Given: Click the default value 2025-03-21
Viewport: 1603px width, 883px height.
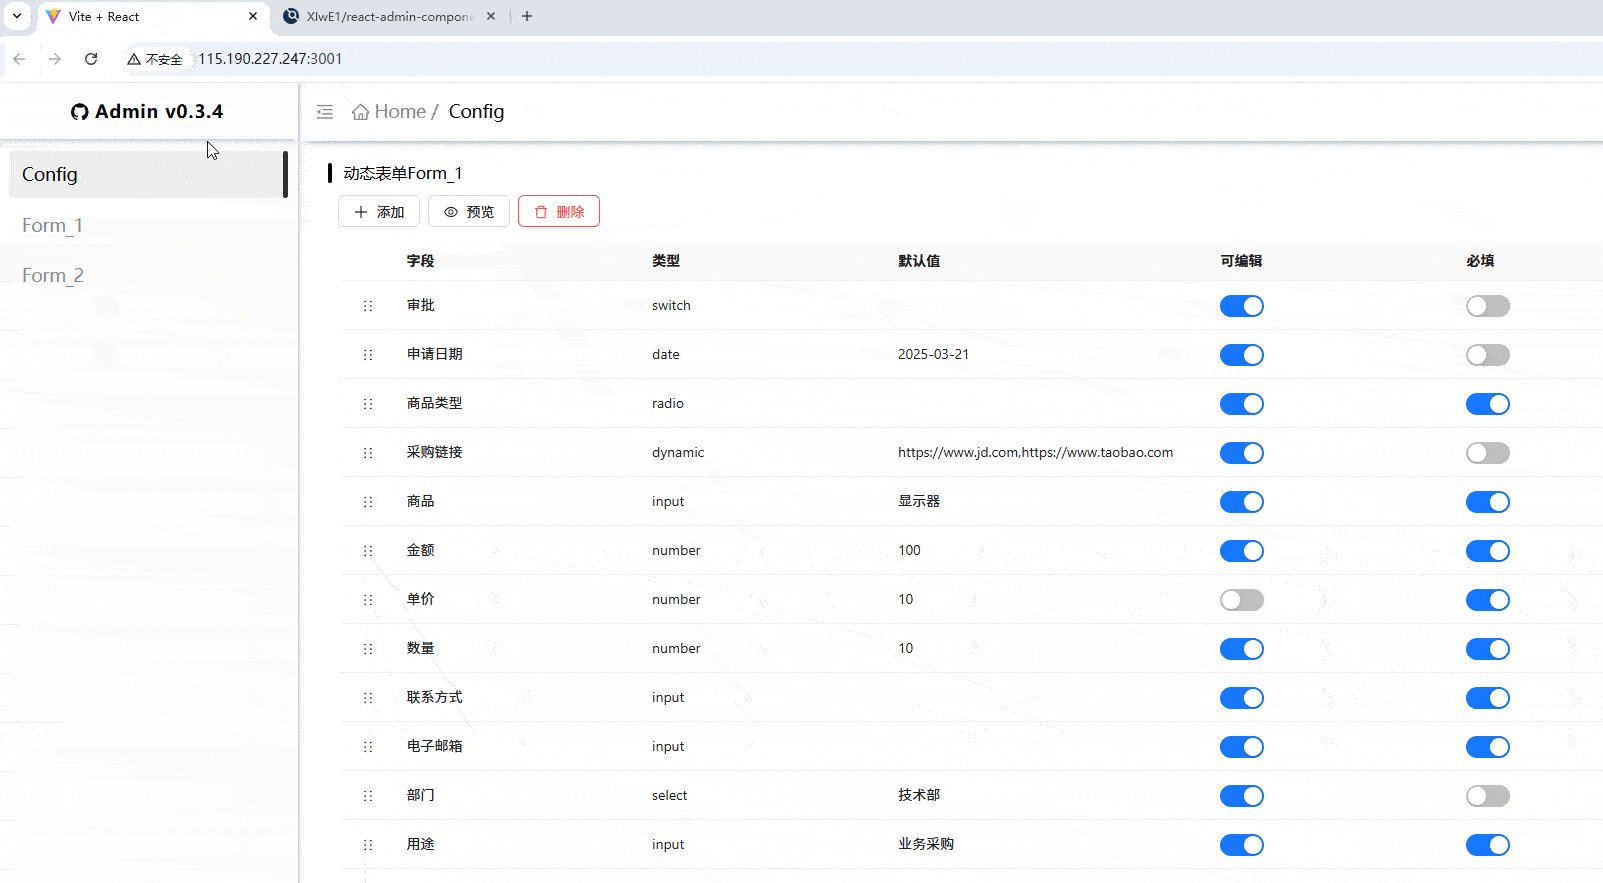Looking at the screenshot, I should pos(933,354).
